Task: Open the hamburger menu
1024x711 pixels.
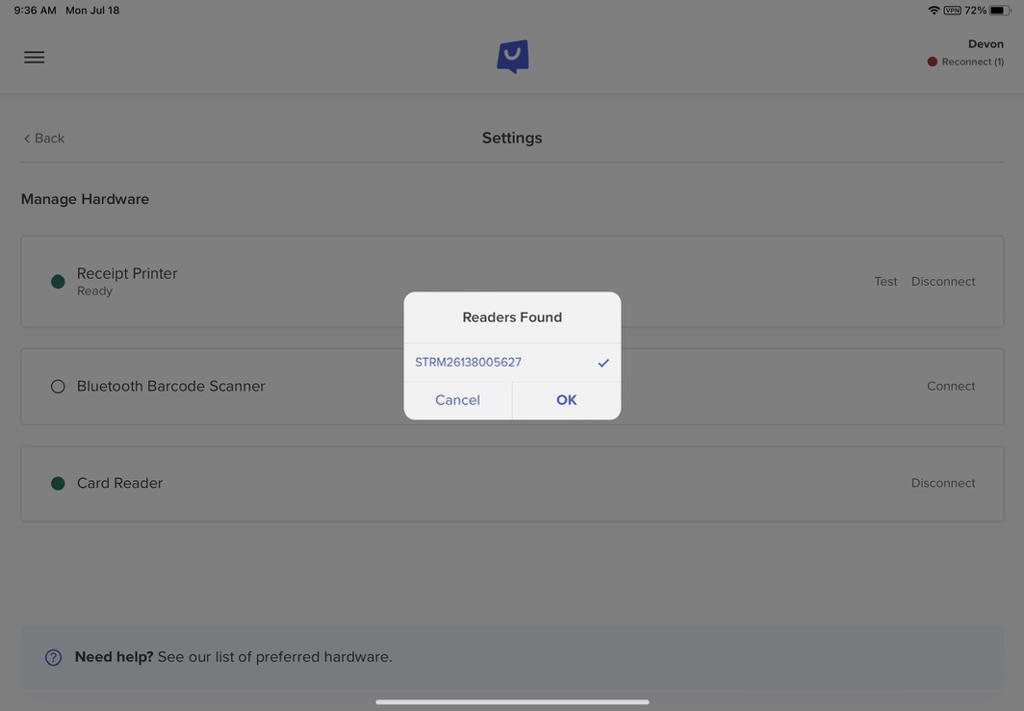Action: pyautogui.click(x=34, y=57)
